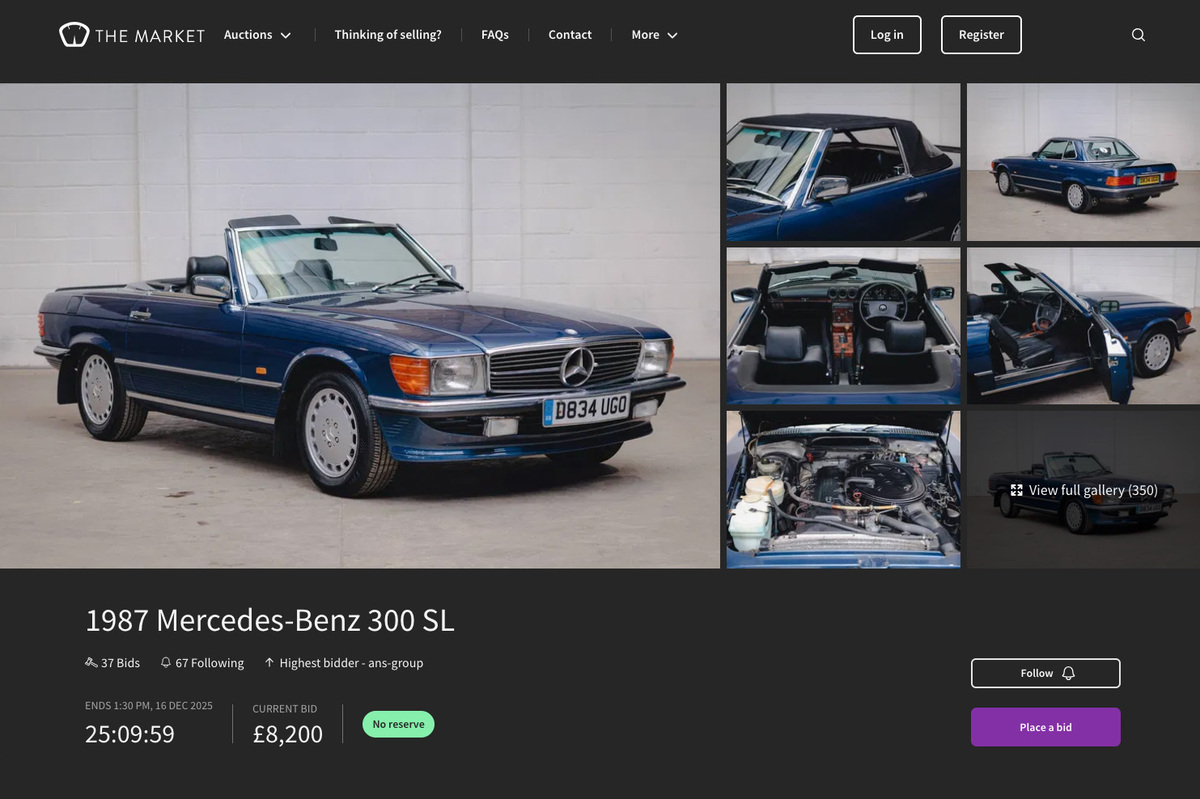Click the expand gallery icon
This screenshot has height=799, width=1200.
[x=1017, y=490]
